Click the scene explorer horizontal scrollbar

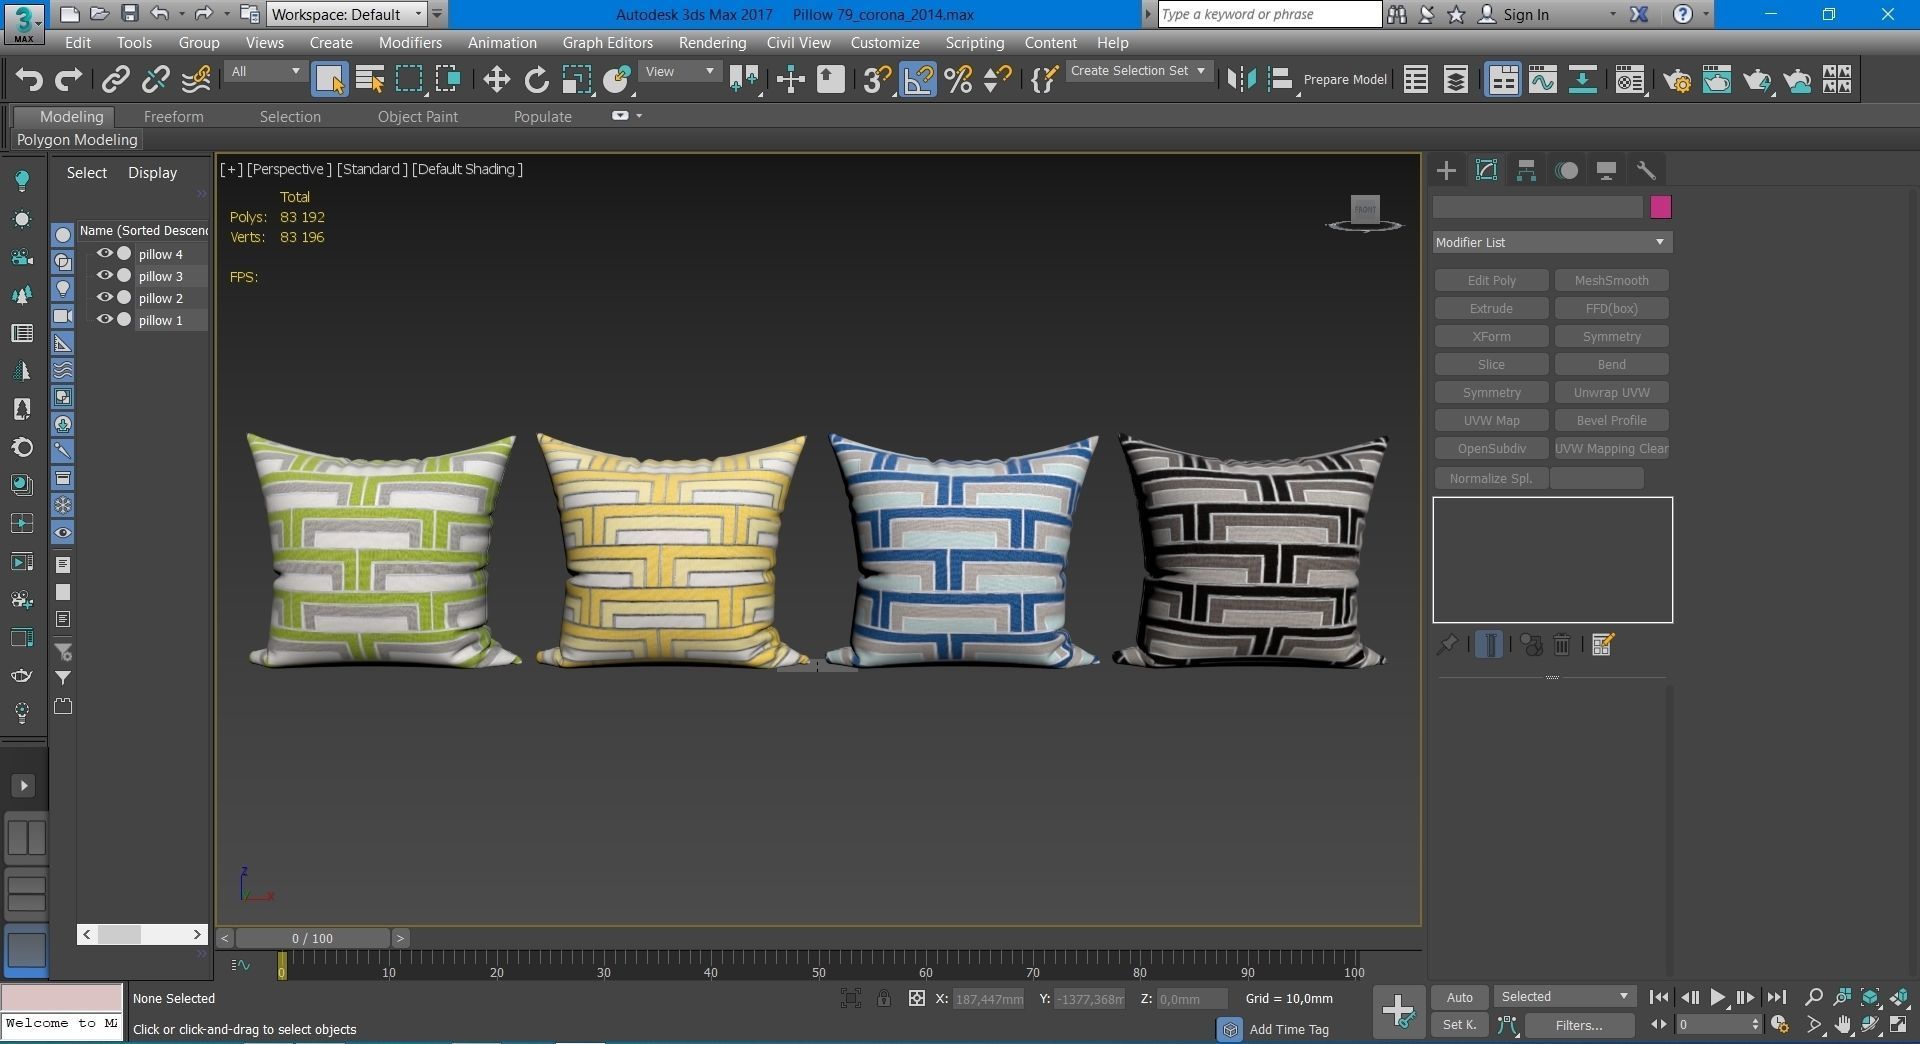tap(143, 934)
